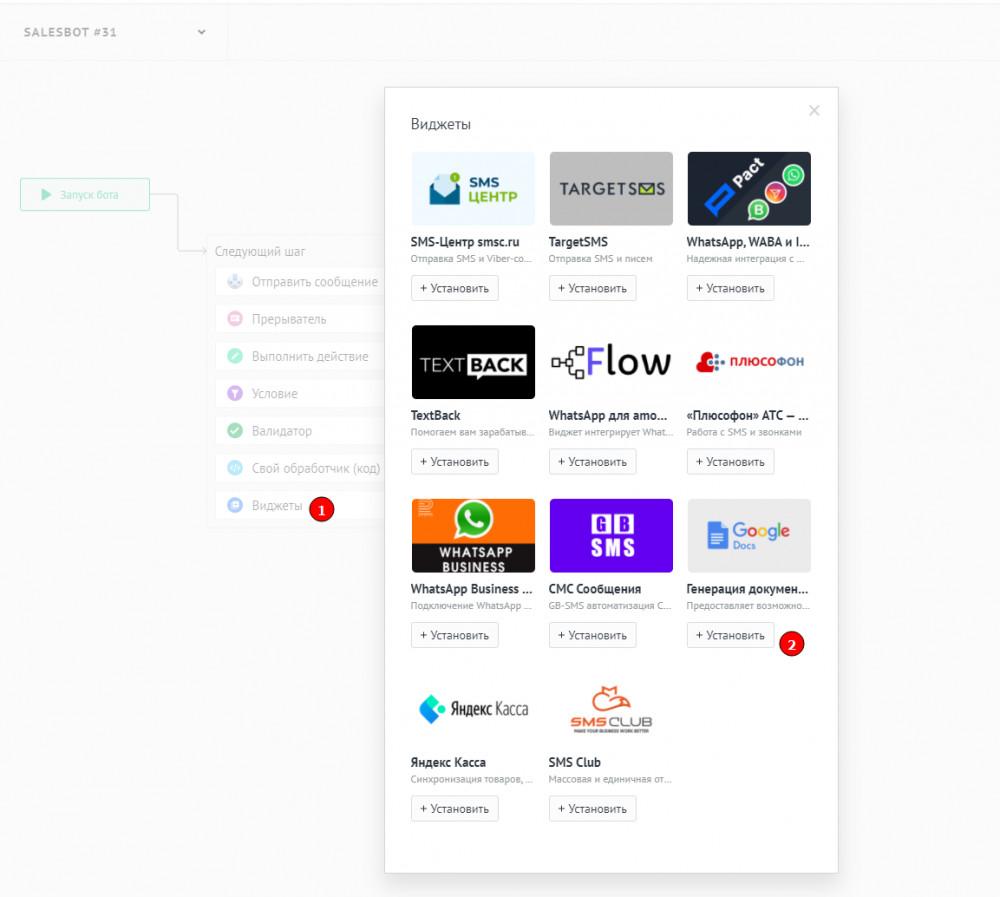Screen dimensions: 1000x897
Task: Select the Условие filter icon
Action: pyautogui.click(x=235, y=393)
